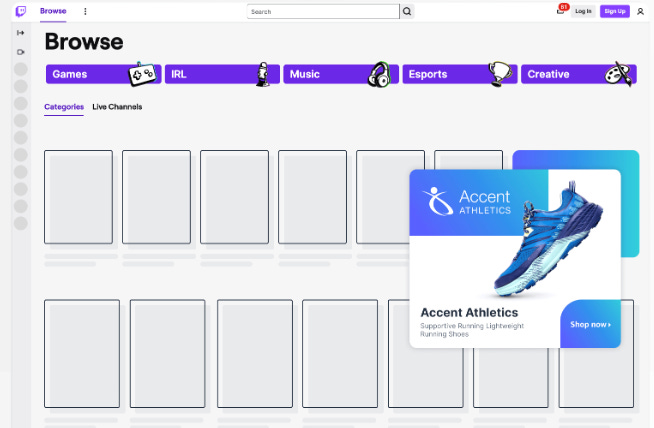Switch to the Live Channels tab
Screen dimensions: 654x428
point(117,107)
